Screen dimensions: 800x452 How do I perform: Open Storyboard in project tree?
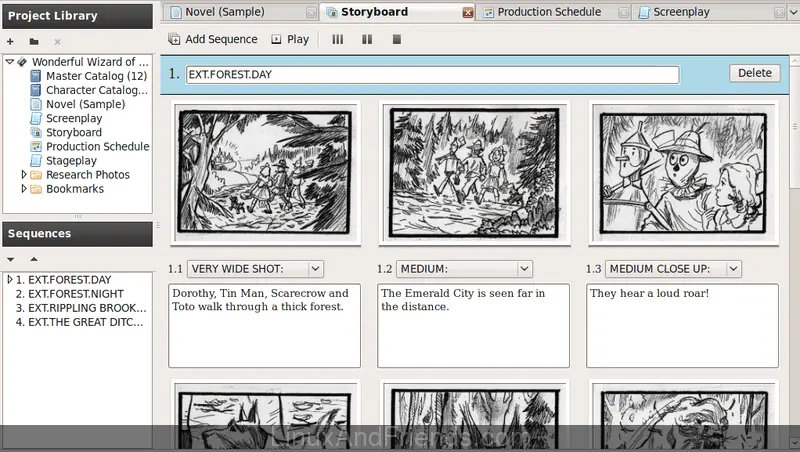[x=74, y=133]
